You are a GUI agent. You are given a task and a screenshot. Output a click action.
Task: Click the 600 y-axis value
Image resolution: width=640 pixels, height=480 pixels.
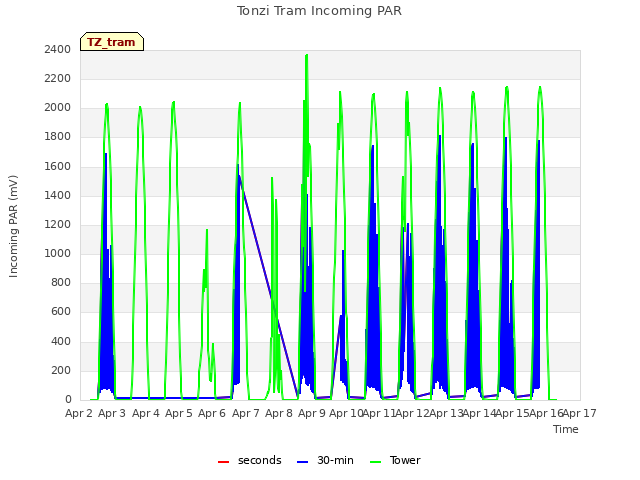click(x=61, y=312)
